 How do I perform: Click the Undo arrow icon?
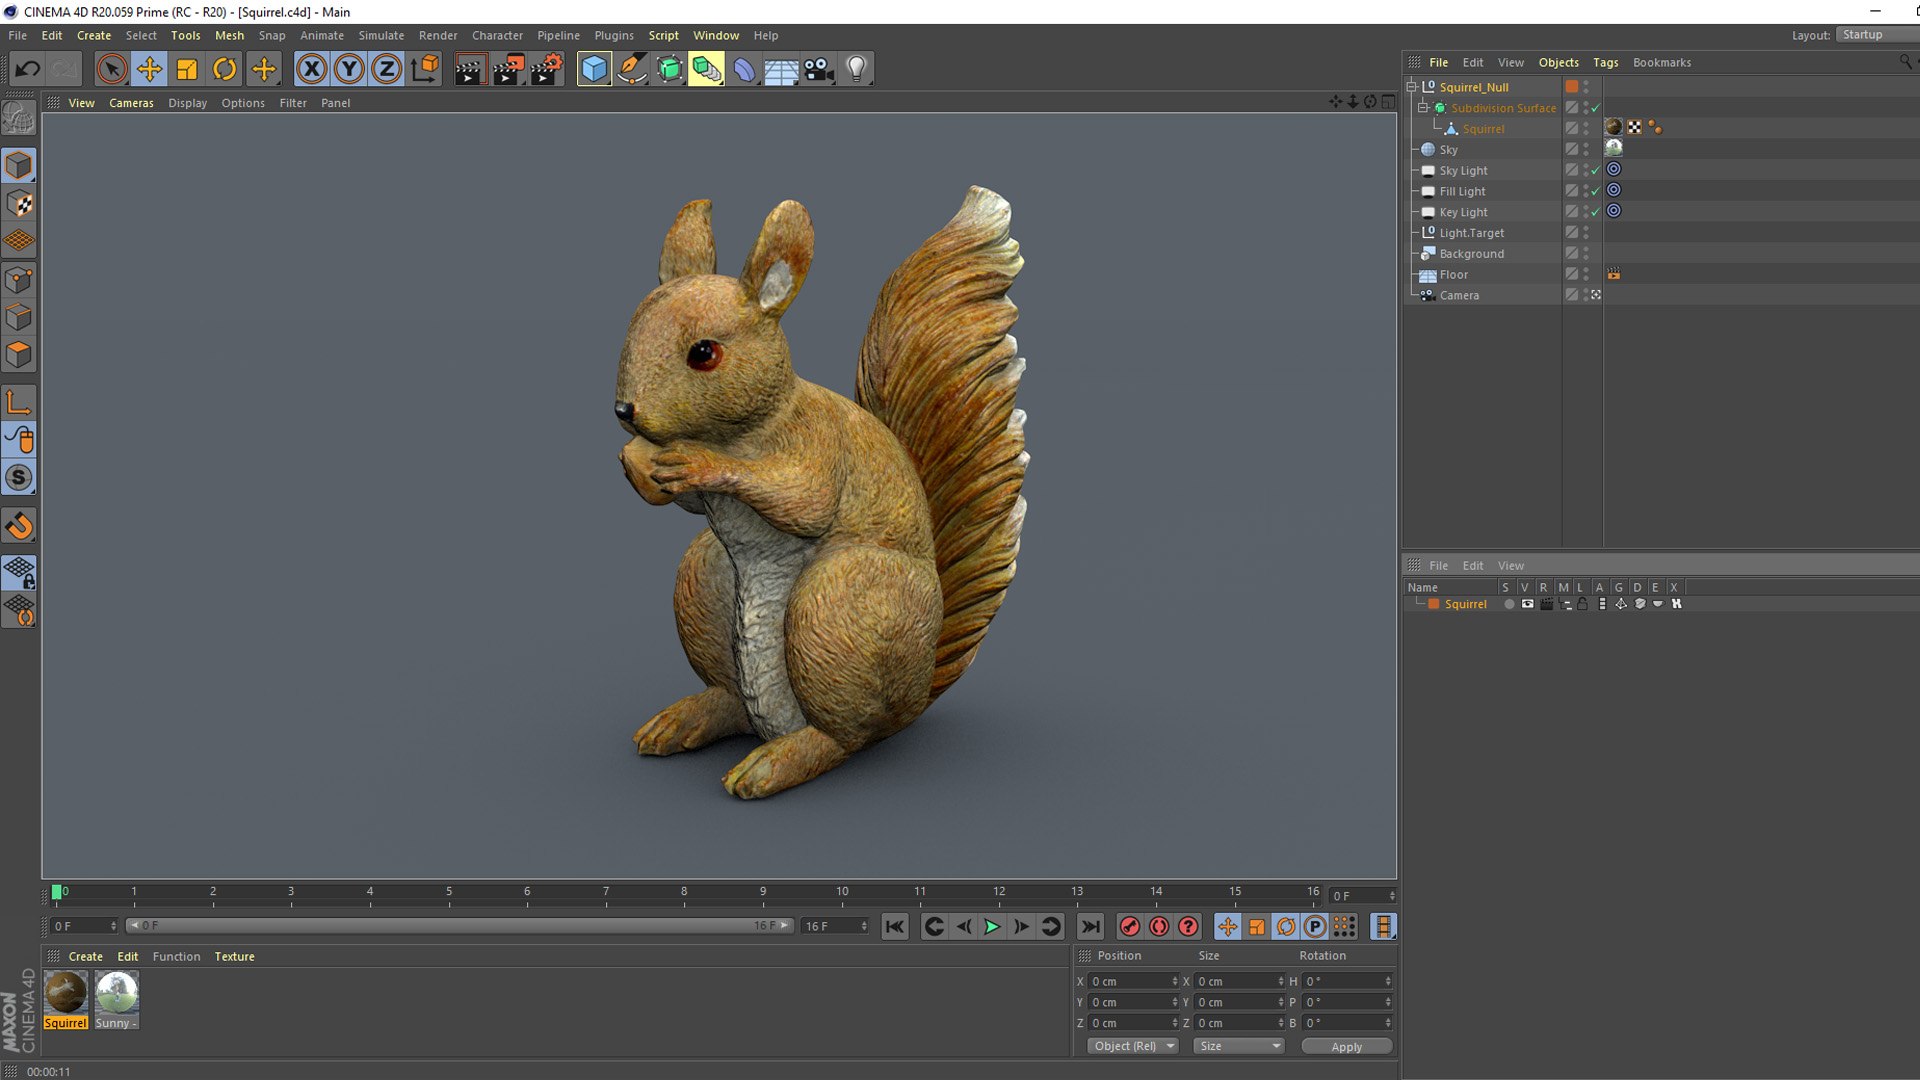[27, 69]
